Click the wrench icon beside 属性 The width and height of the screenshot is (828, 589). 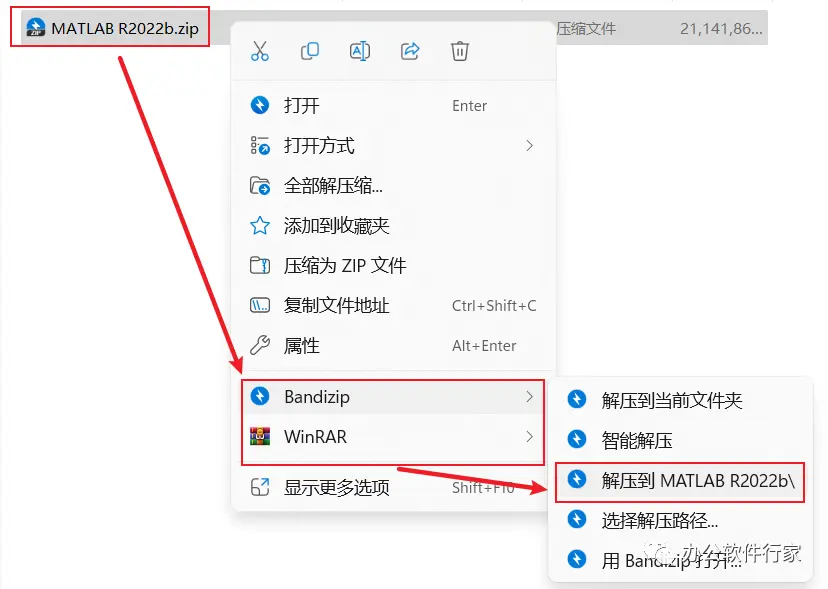pos(260,345)
